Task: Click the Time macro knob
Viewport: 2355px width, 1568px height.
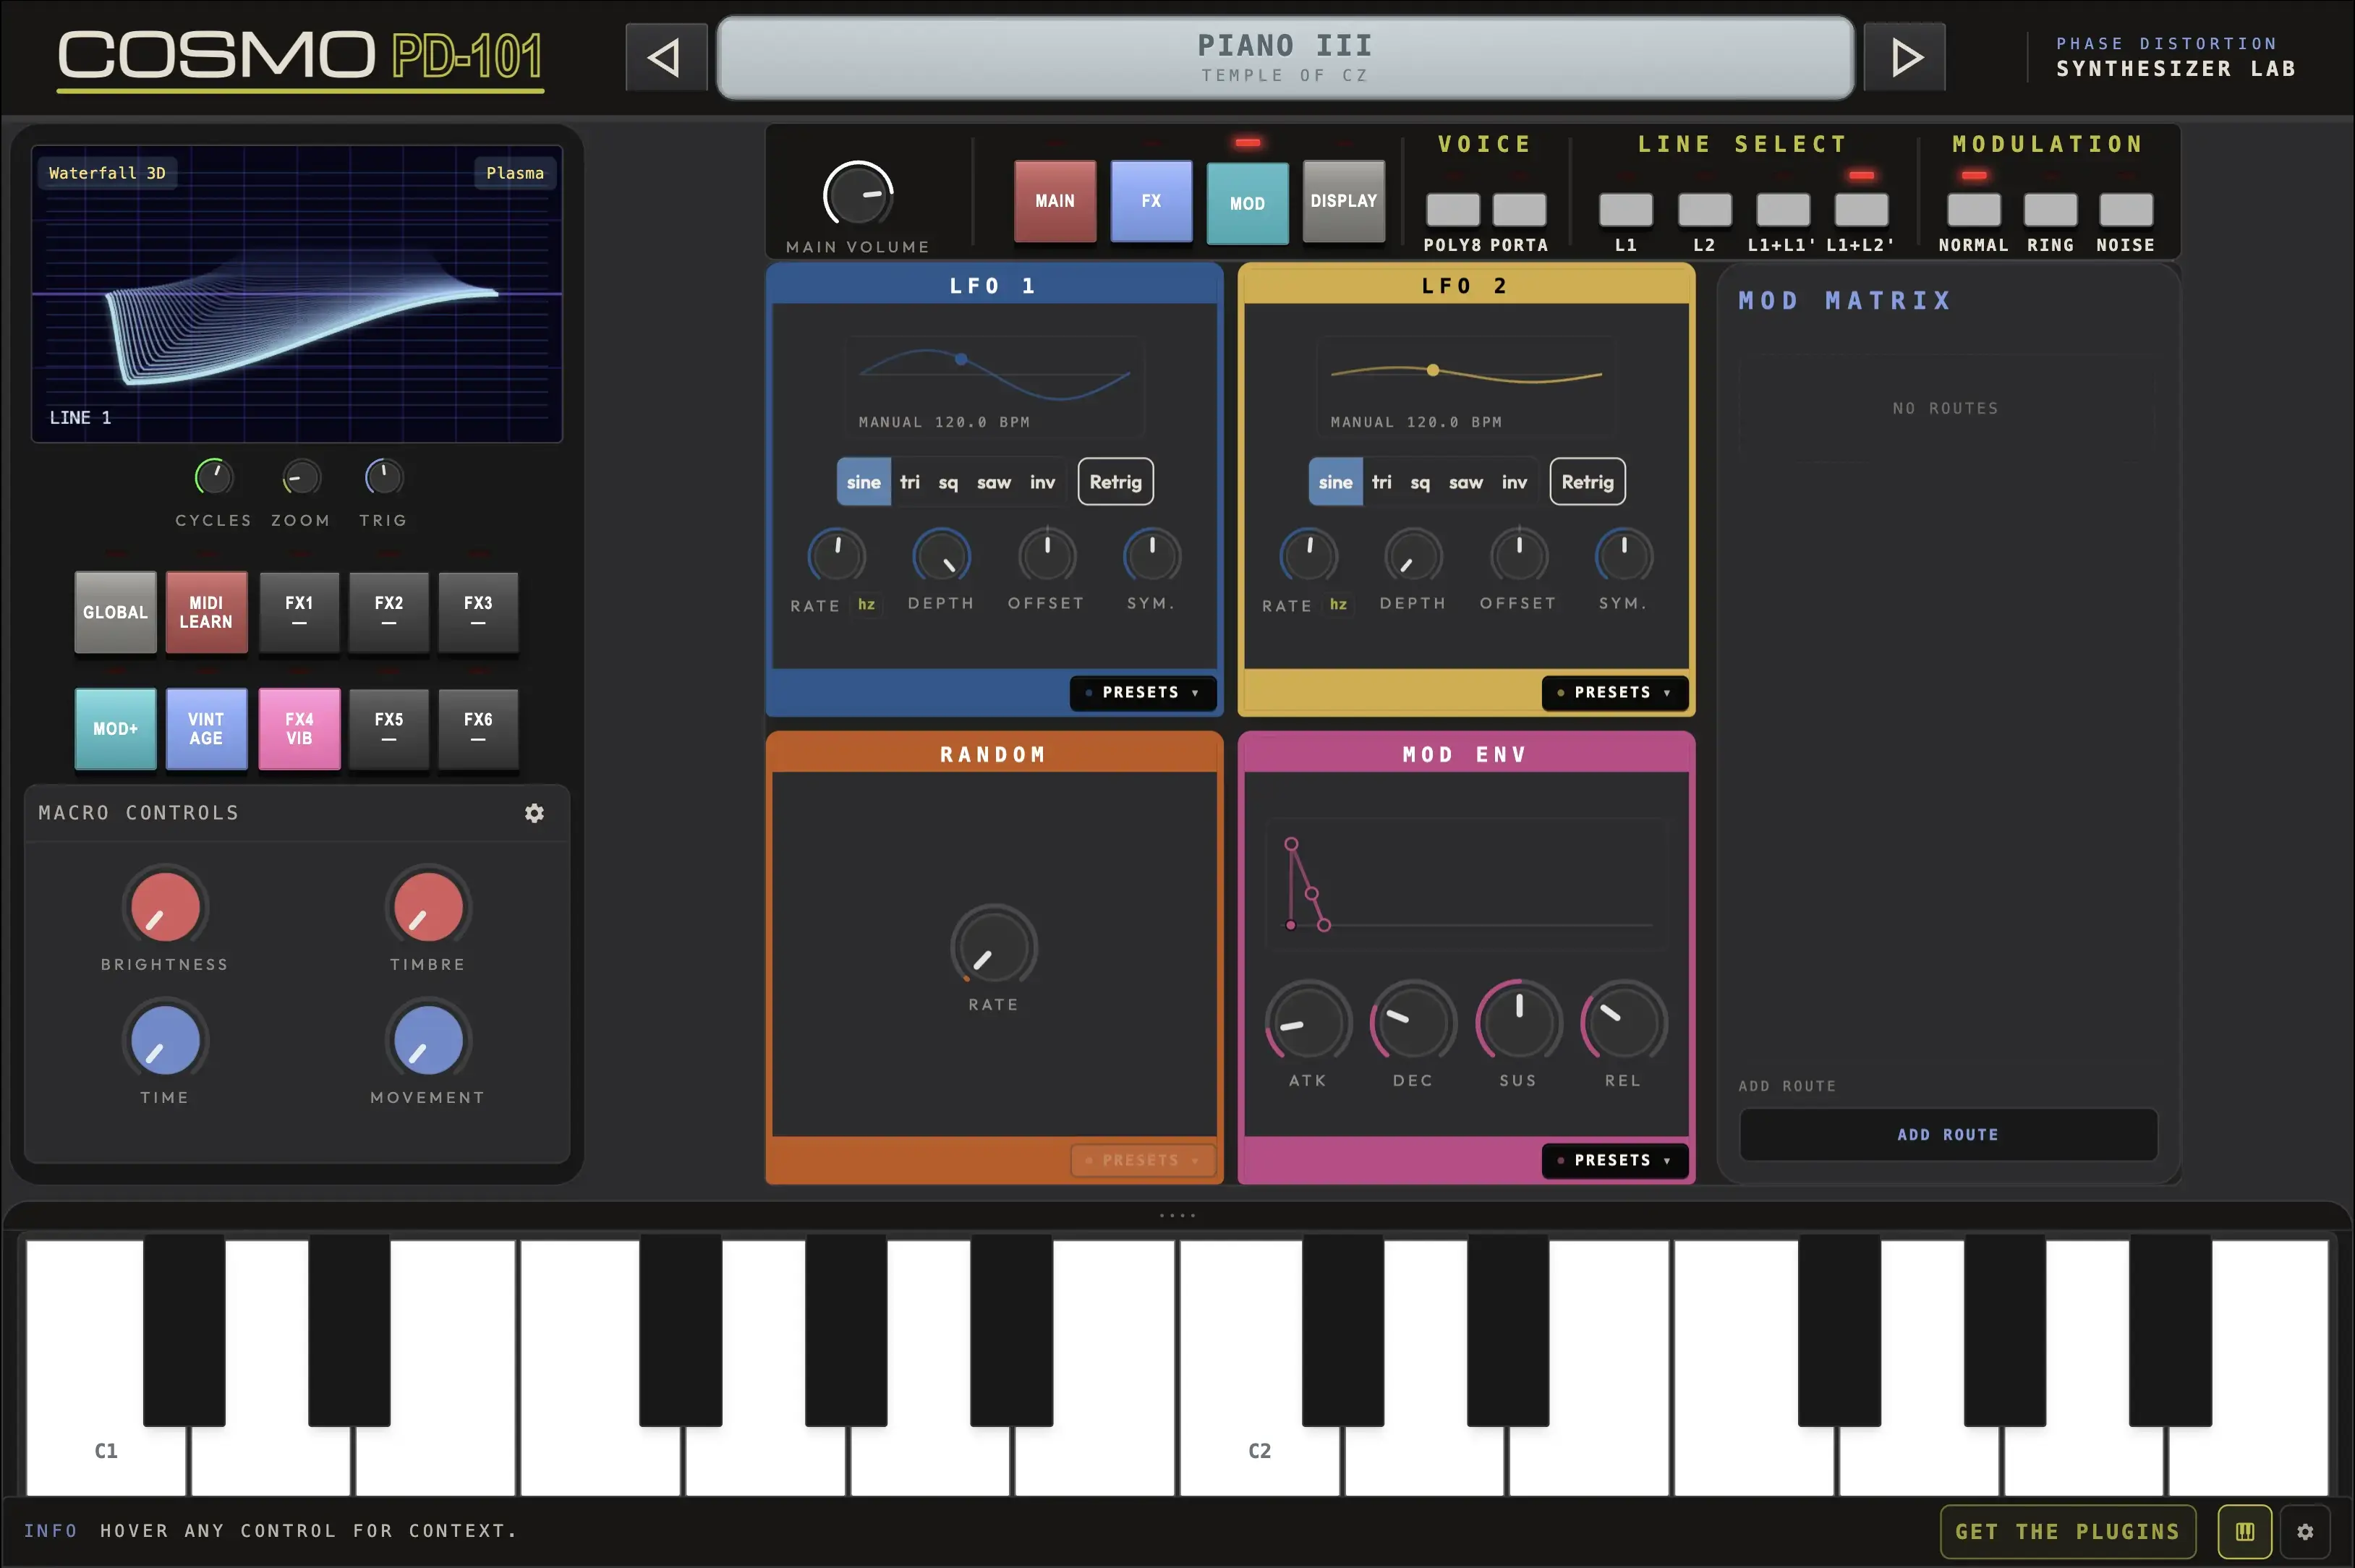Action: pos(165,1041)
